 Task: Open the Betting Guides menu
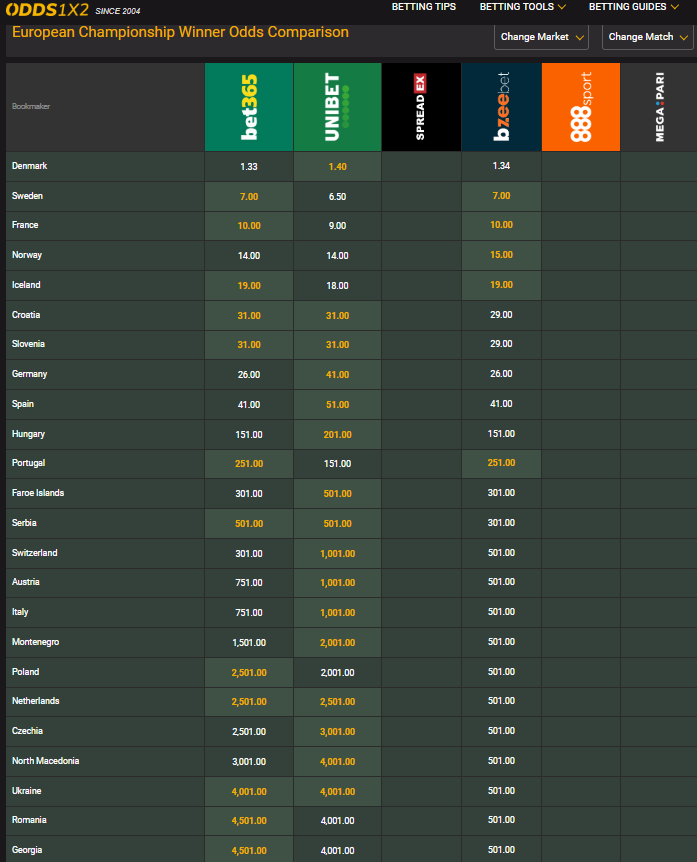tap(634, 7)
